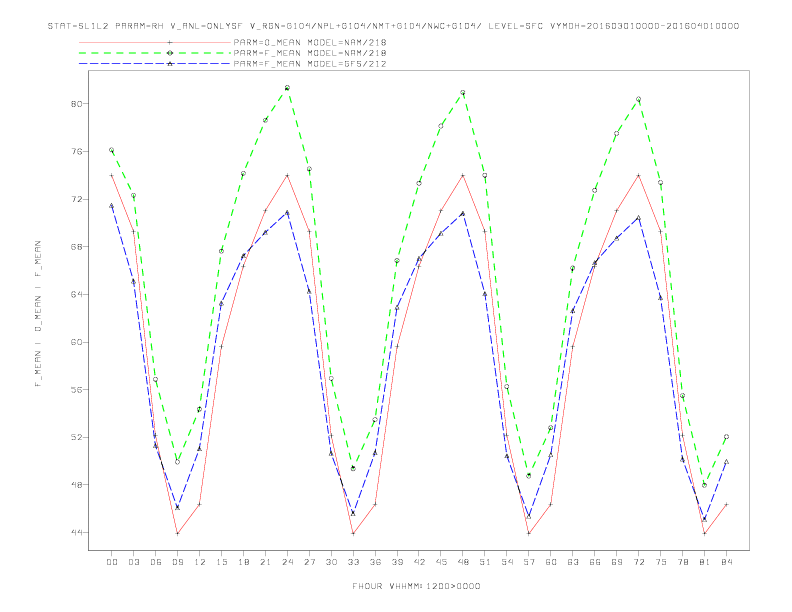Viewport: 792px width, 612px height.
Task: Click x-axis tick label 33
Action: click(x=353, y=562)
